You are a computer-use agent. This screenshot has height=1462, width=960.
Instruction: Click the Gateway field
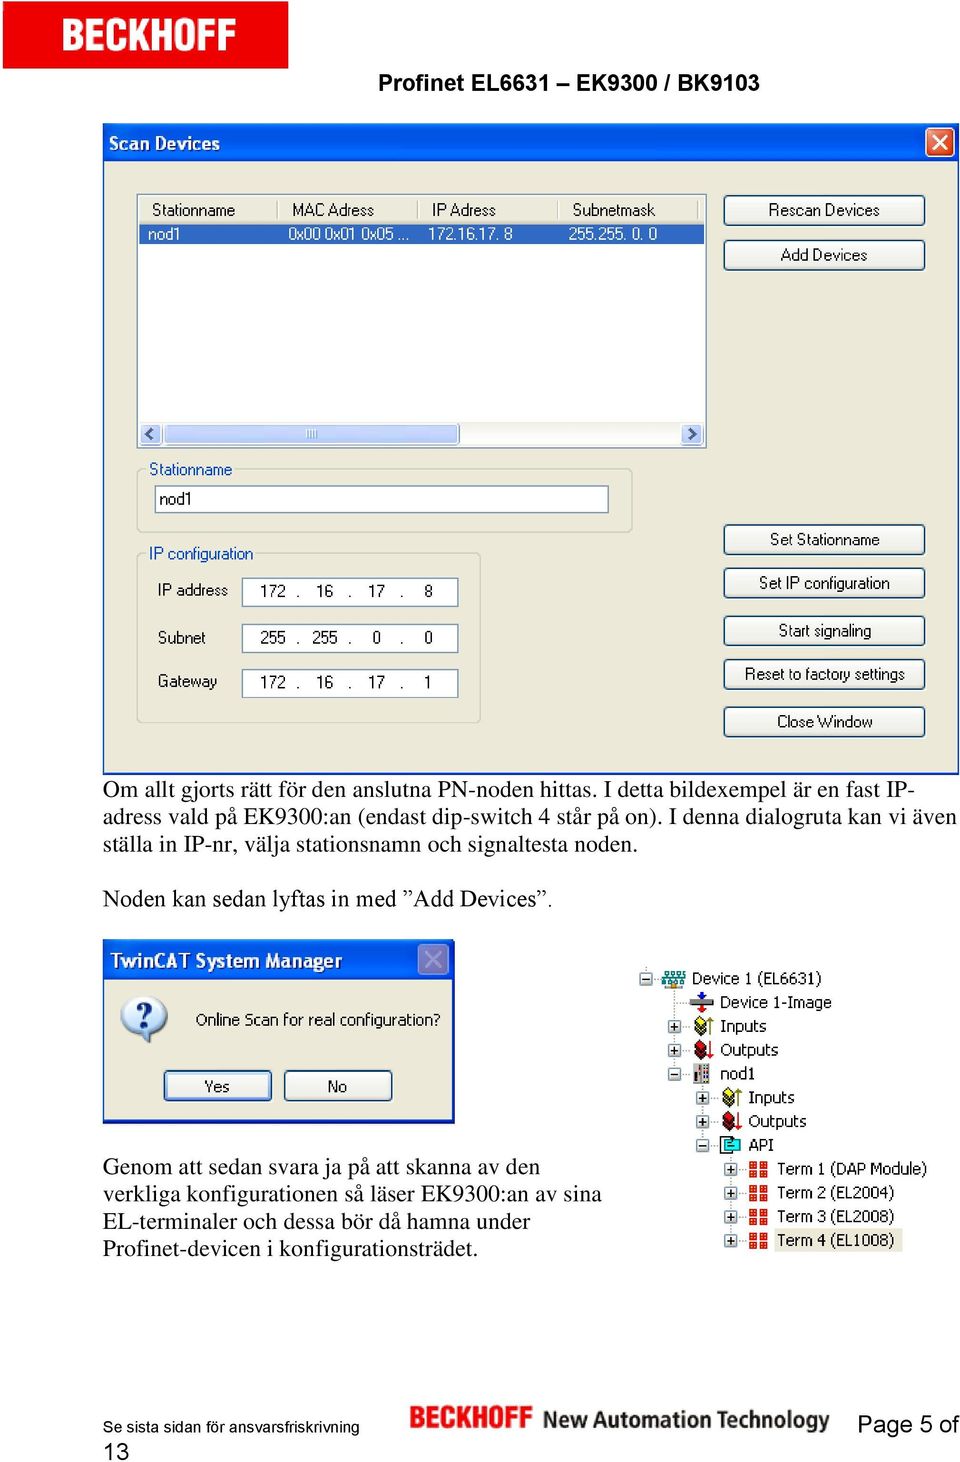pos(350,682)
